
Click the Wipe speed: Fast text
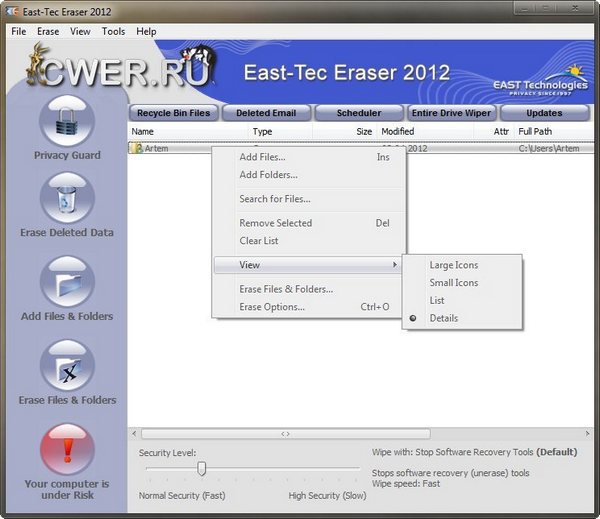(x=406, y=483)
